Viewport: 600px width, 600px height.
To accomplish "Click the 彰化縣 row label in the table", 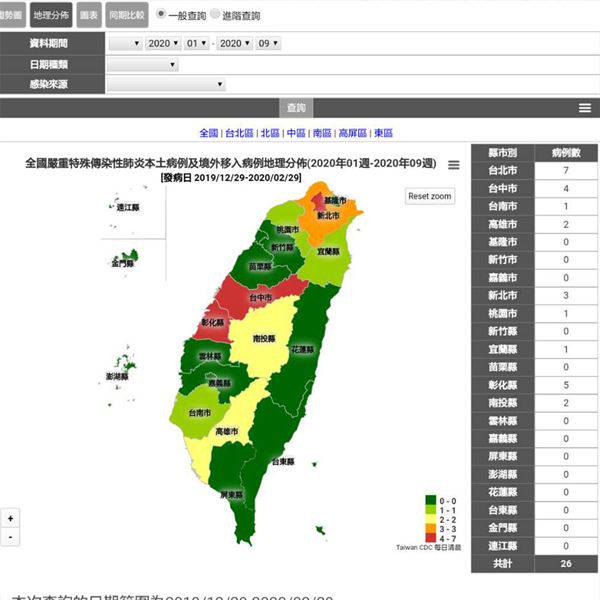I will [x=502, y=385].
